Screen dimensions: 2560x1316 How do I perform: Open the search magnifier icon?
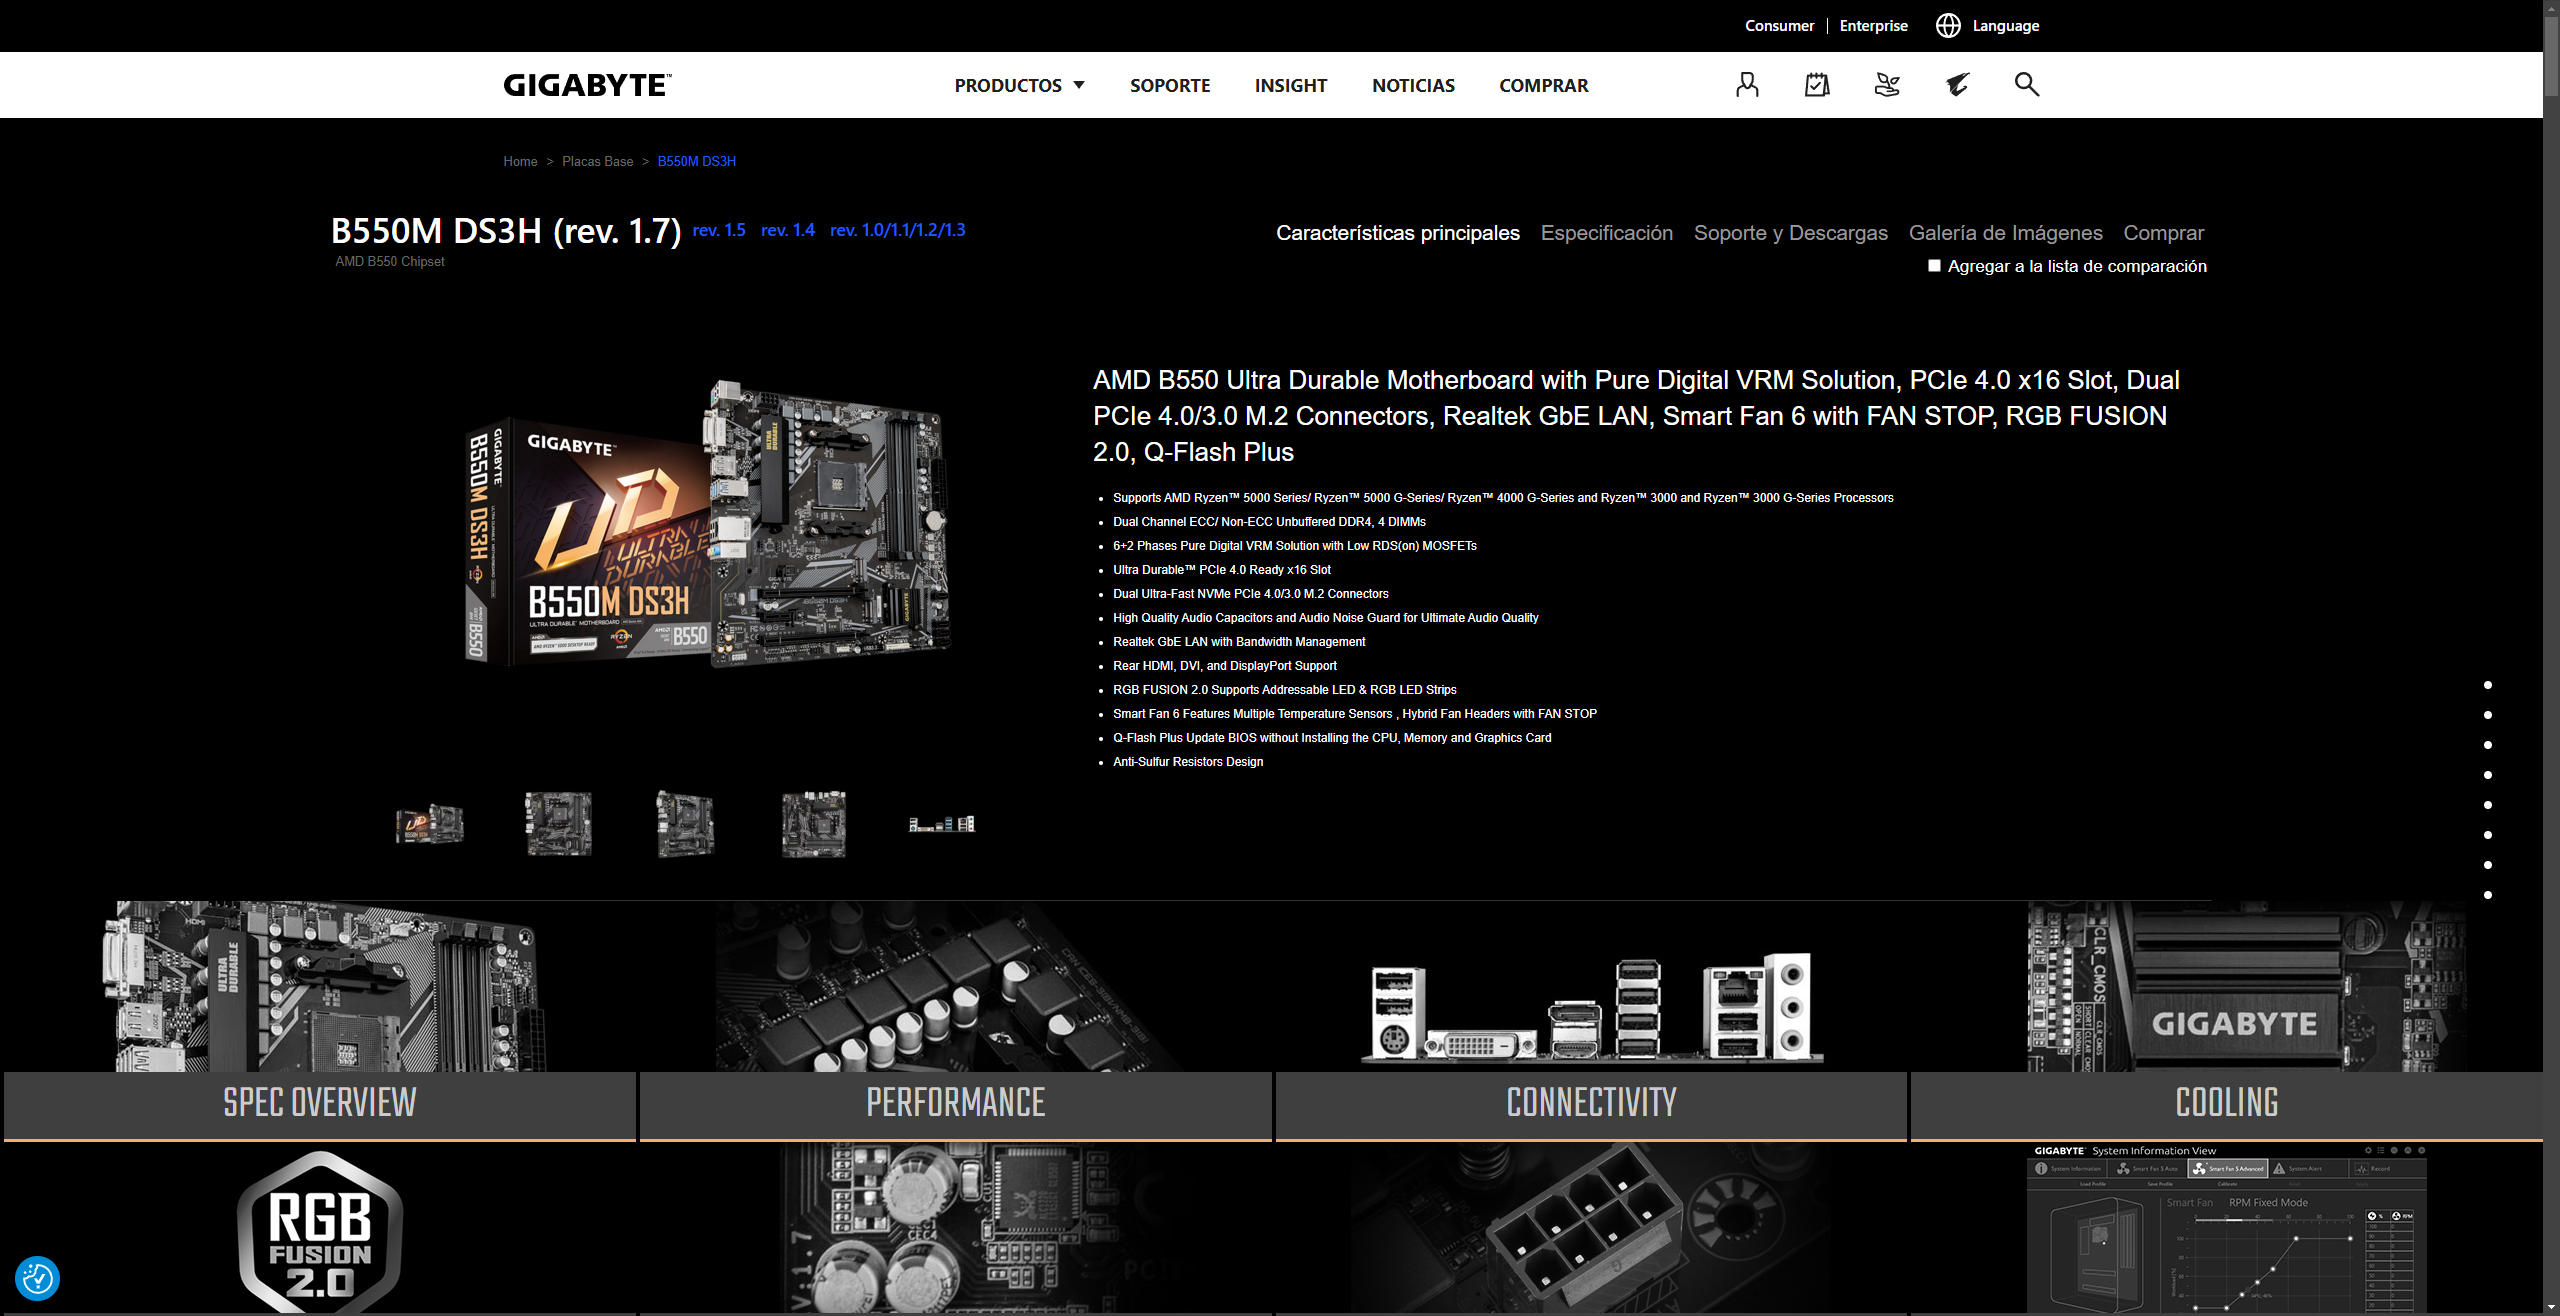2027,85
